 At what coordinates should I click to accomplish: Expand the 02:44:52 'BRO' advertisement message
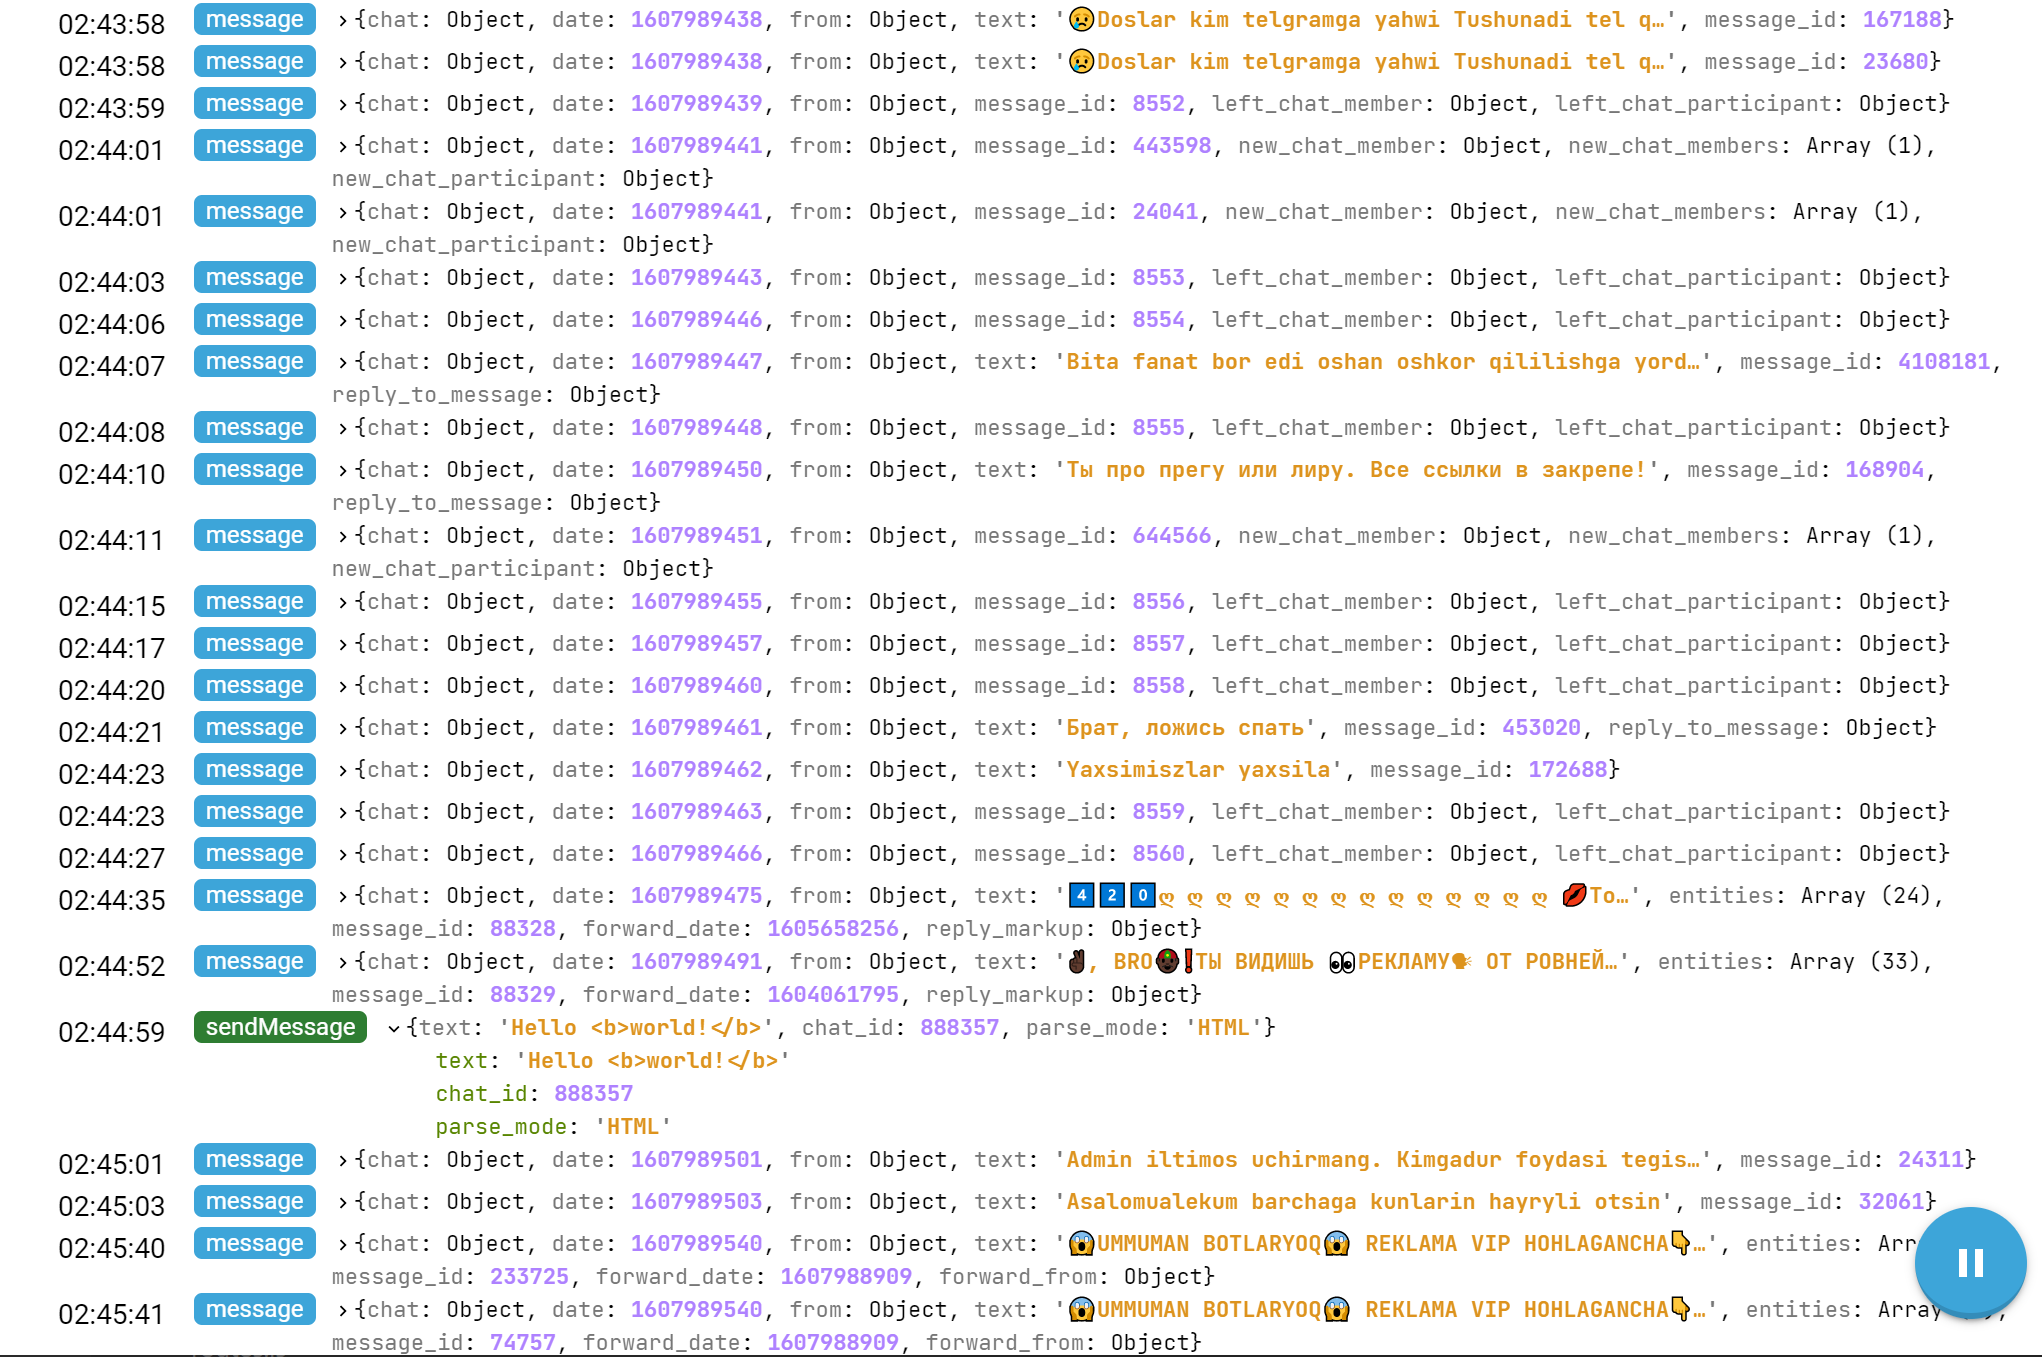(x=343, y=962)
